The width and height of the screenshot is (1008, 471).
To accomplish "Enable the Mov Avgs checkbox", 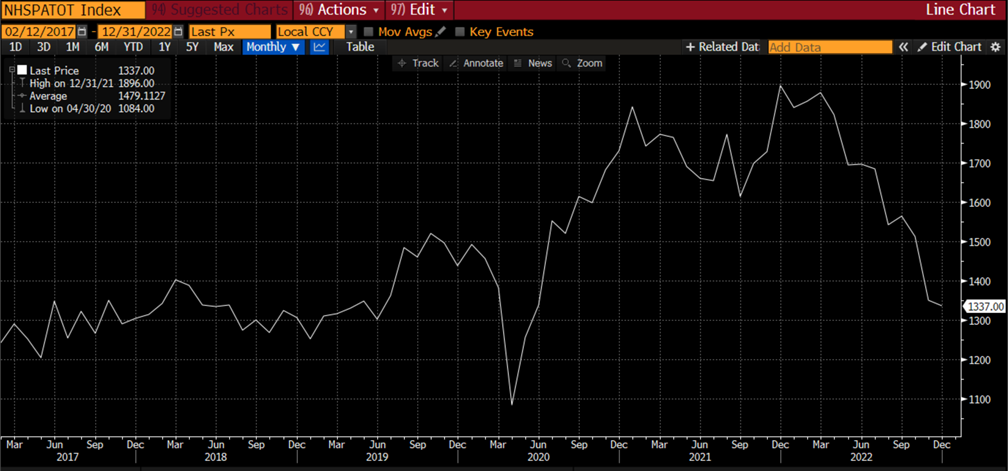I will pyautogui.click(x=369, y=32).
